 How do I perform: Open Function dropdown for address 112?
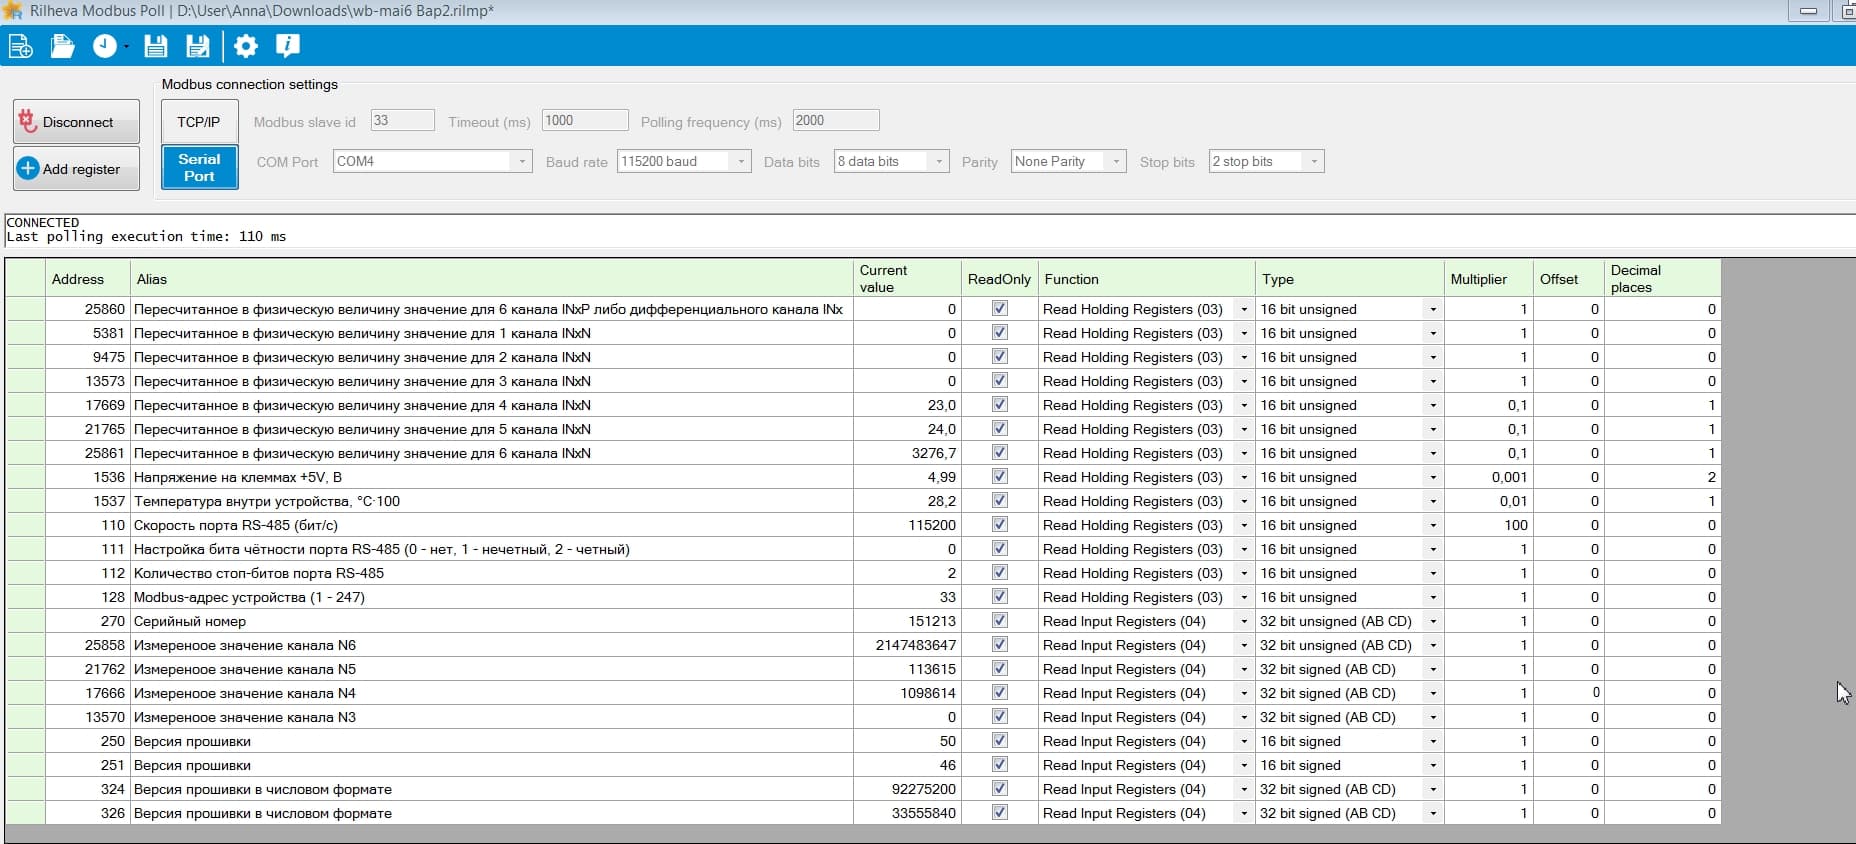1244,573
